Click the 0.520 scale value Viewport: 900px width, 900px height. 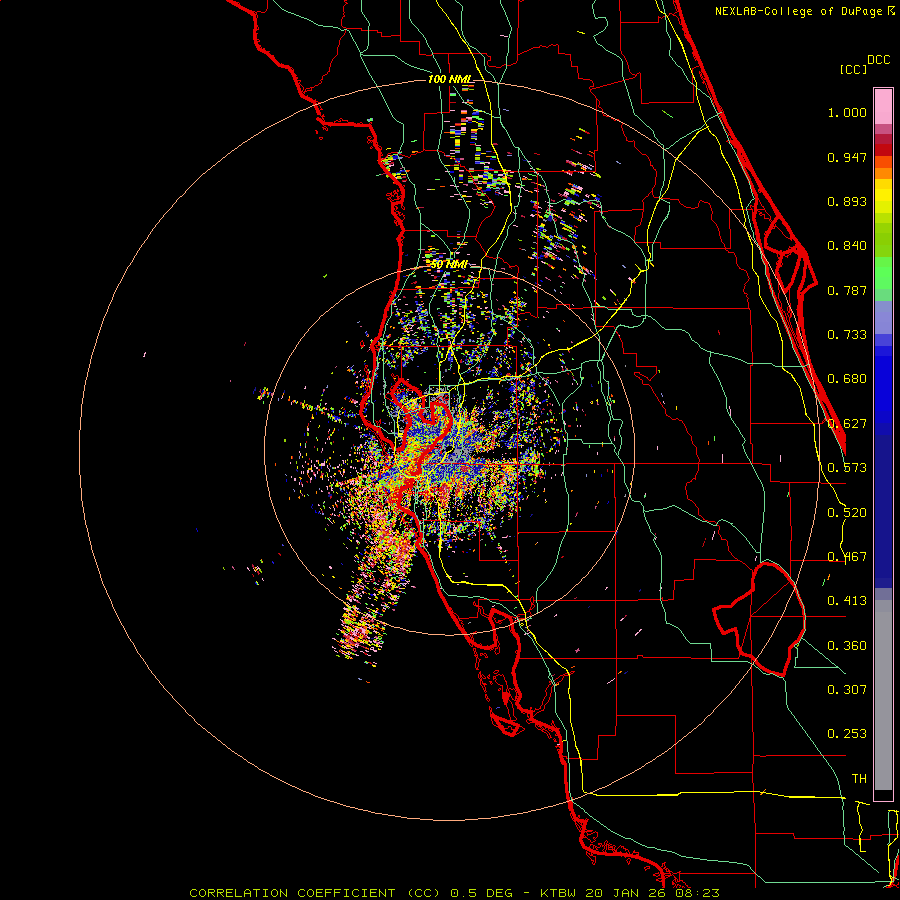pyautogui.click(x=847, y=513)
